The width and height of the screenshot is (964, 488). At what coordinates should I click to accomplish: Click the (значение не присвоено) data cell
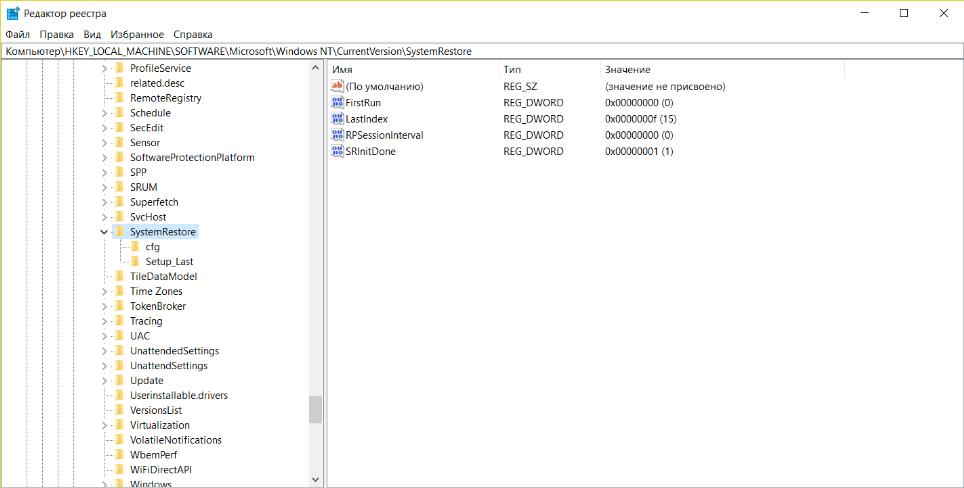665,87
